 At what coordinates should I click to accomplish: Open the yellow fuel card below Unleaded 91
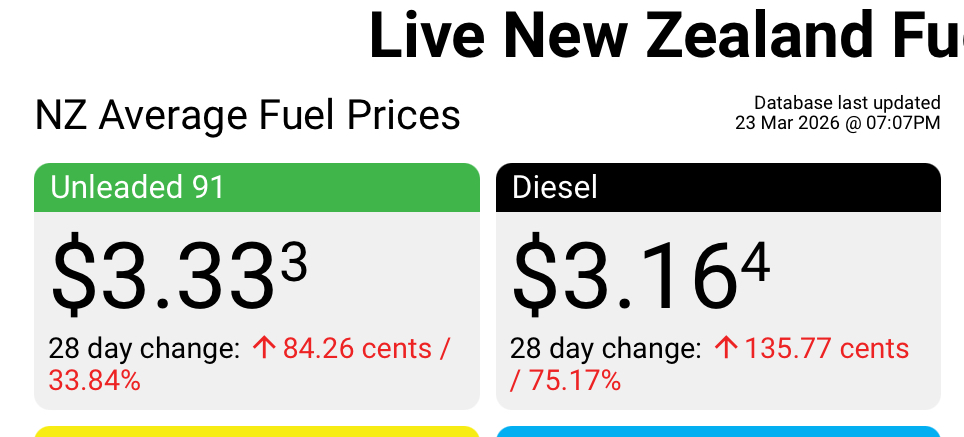point(256,431)
